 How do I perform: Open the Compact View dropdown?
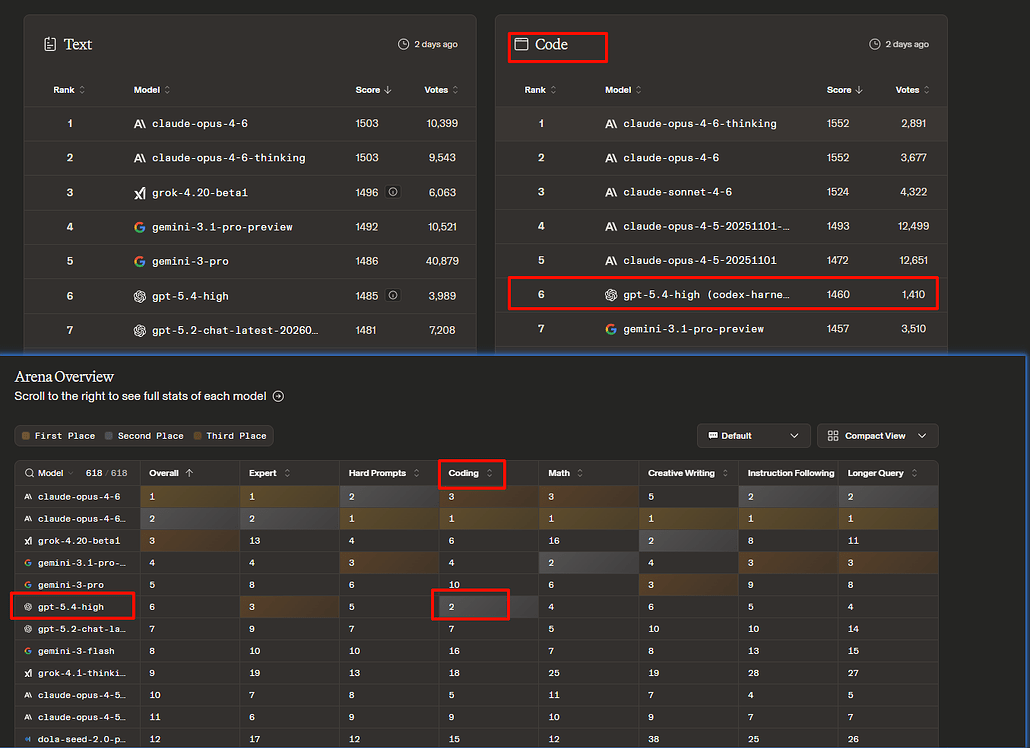pos(878,436)
